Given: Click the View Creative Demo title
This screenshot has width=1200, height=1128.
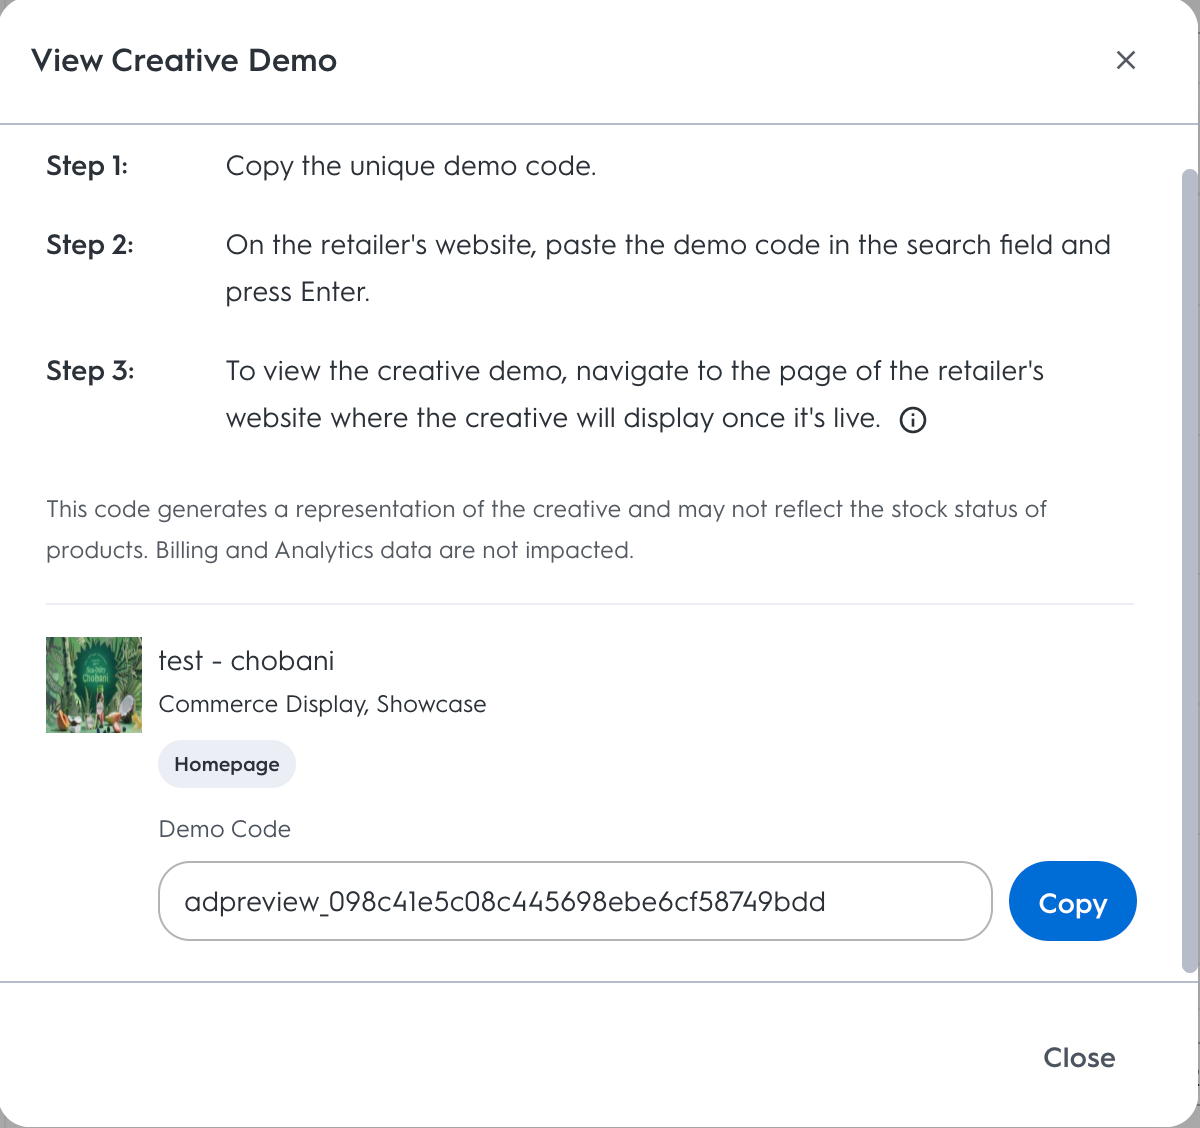Looking at the screenshot, I should (x=184, y=60).
